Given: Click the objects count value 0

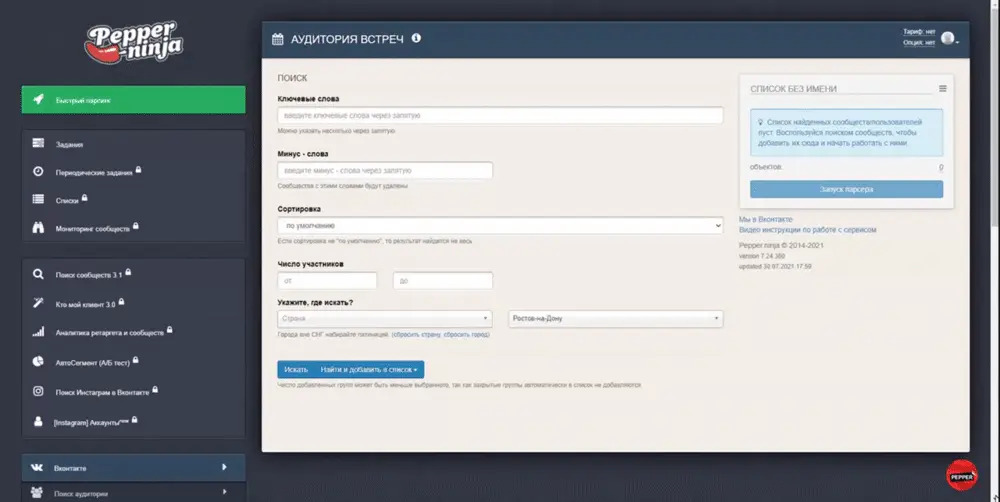Looking at the screenshot, I should point(941,167).
